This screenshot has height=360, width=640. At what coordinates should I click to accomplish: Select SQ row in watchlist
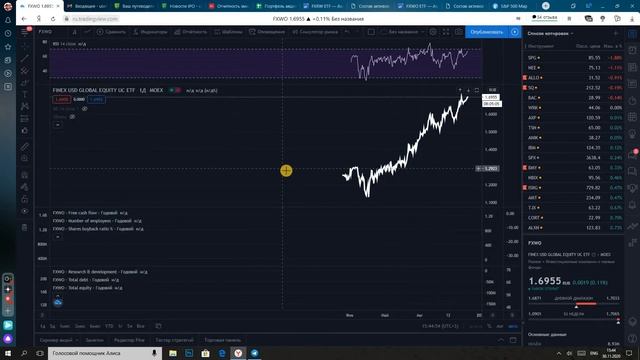[573, 88]
